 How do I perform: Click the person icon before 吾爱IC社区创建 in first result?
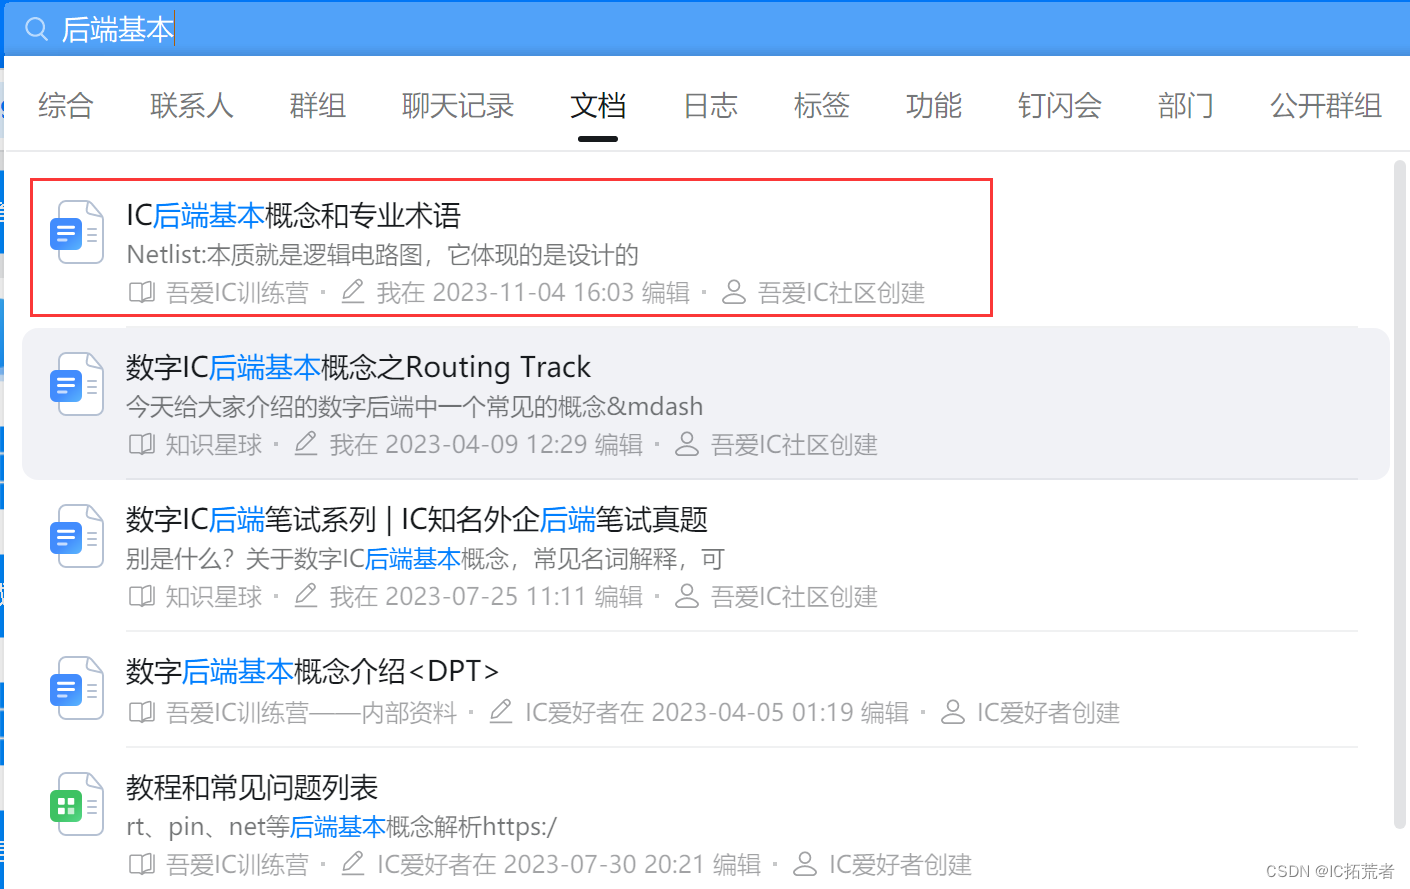734,293
